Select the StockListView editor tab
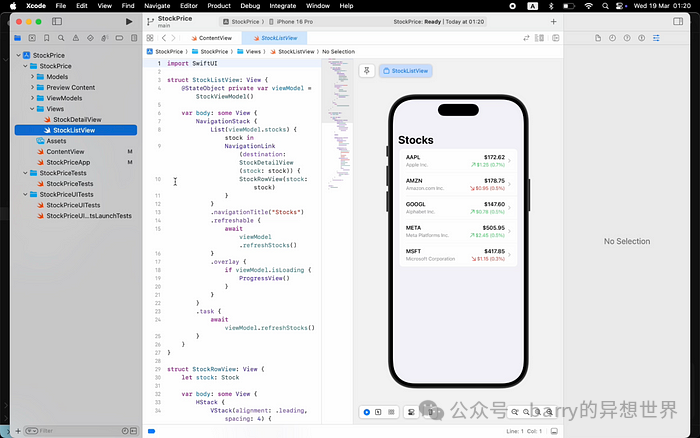Viewport: 700px width, 438px height. [x=275, y=38]
